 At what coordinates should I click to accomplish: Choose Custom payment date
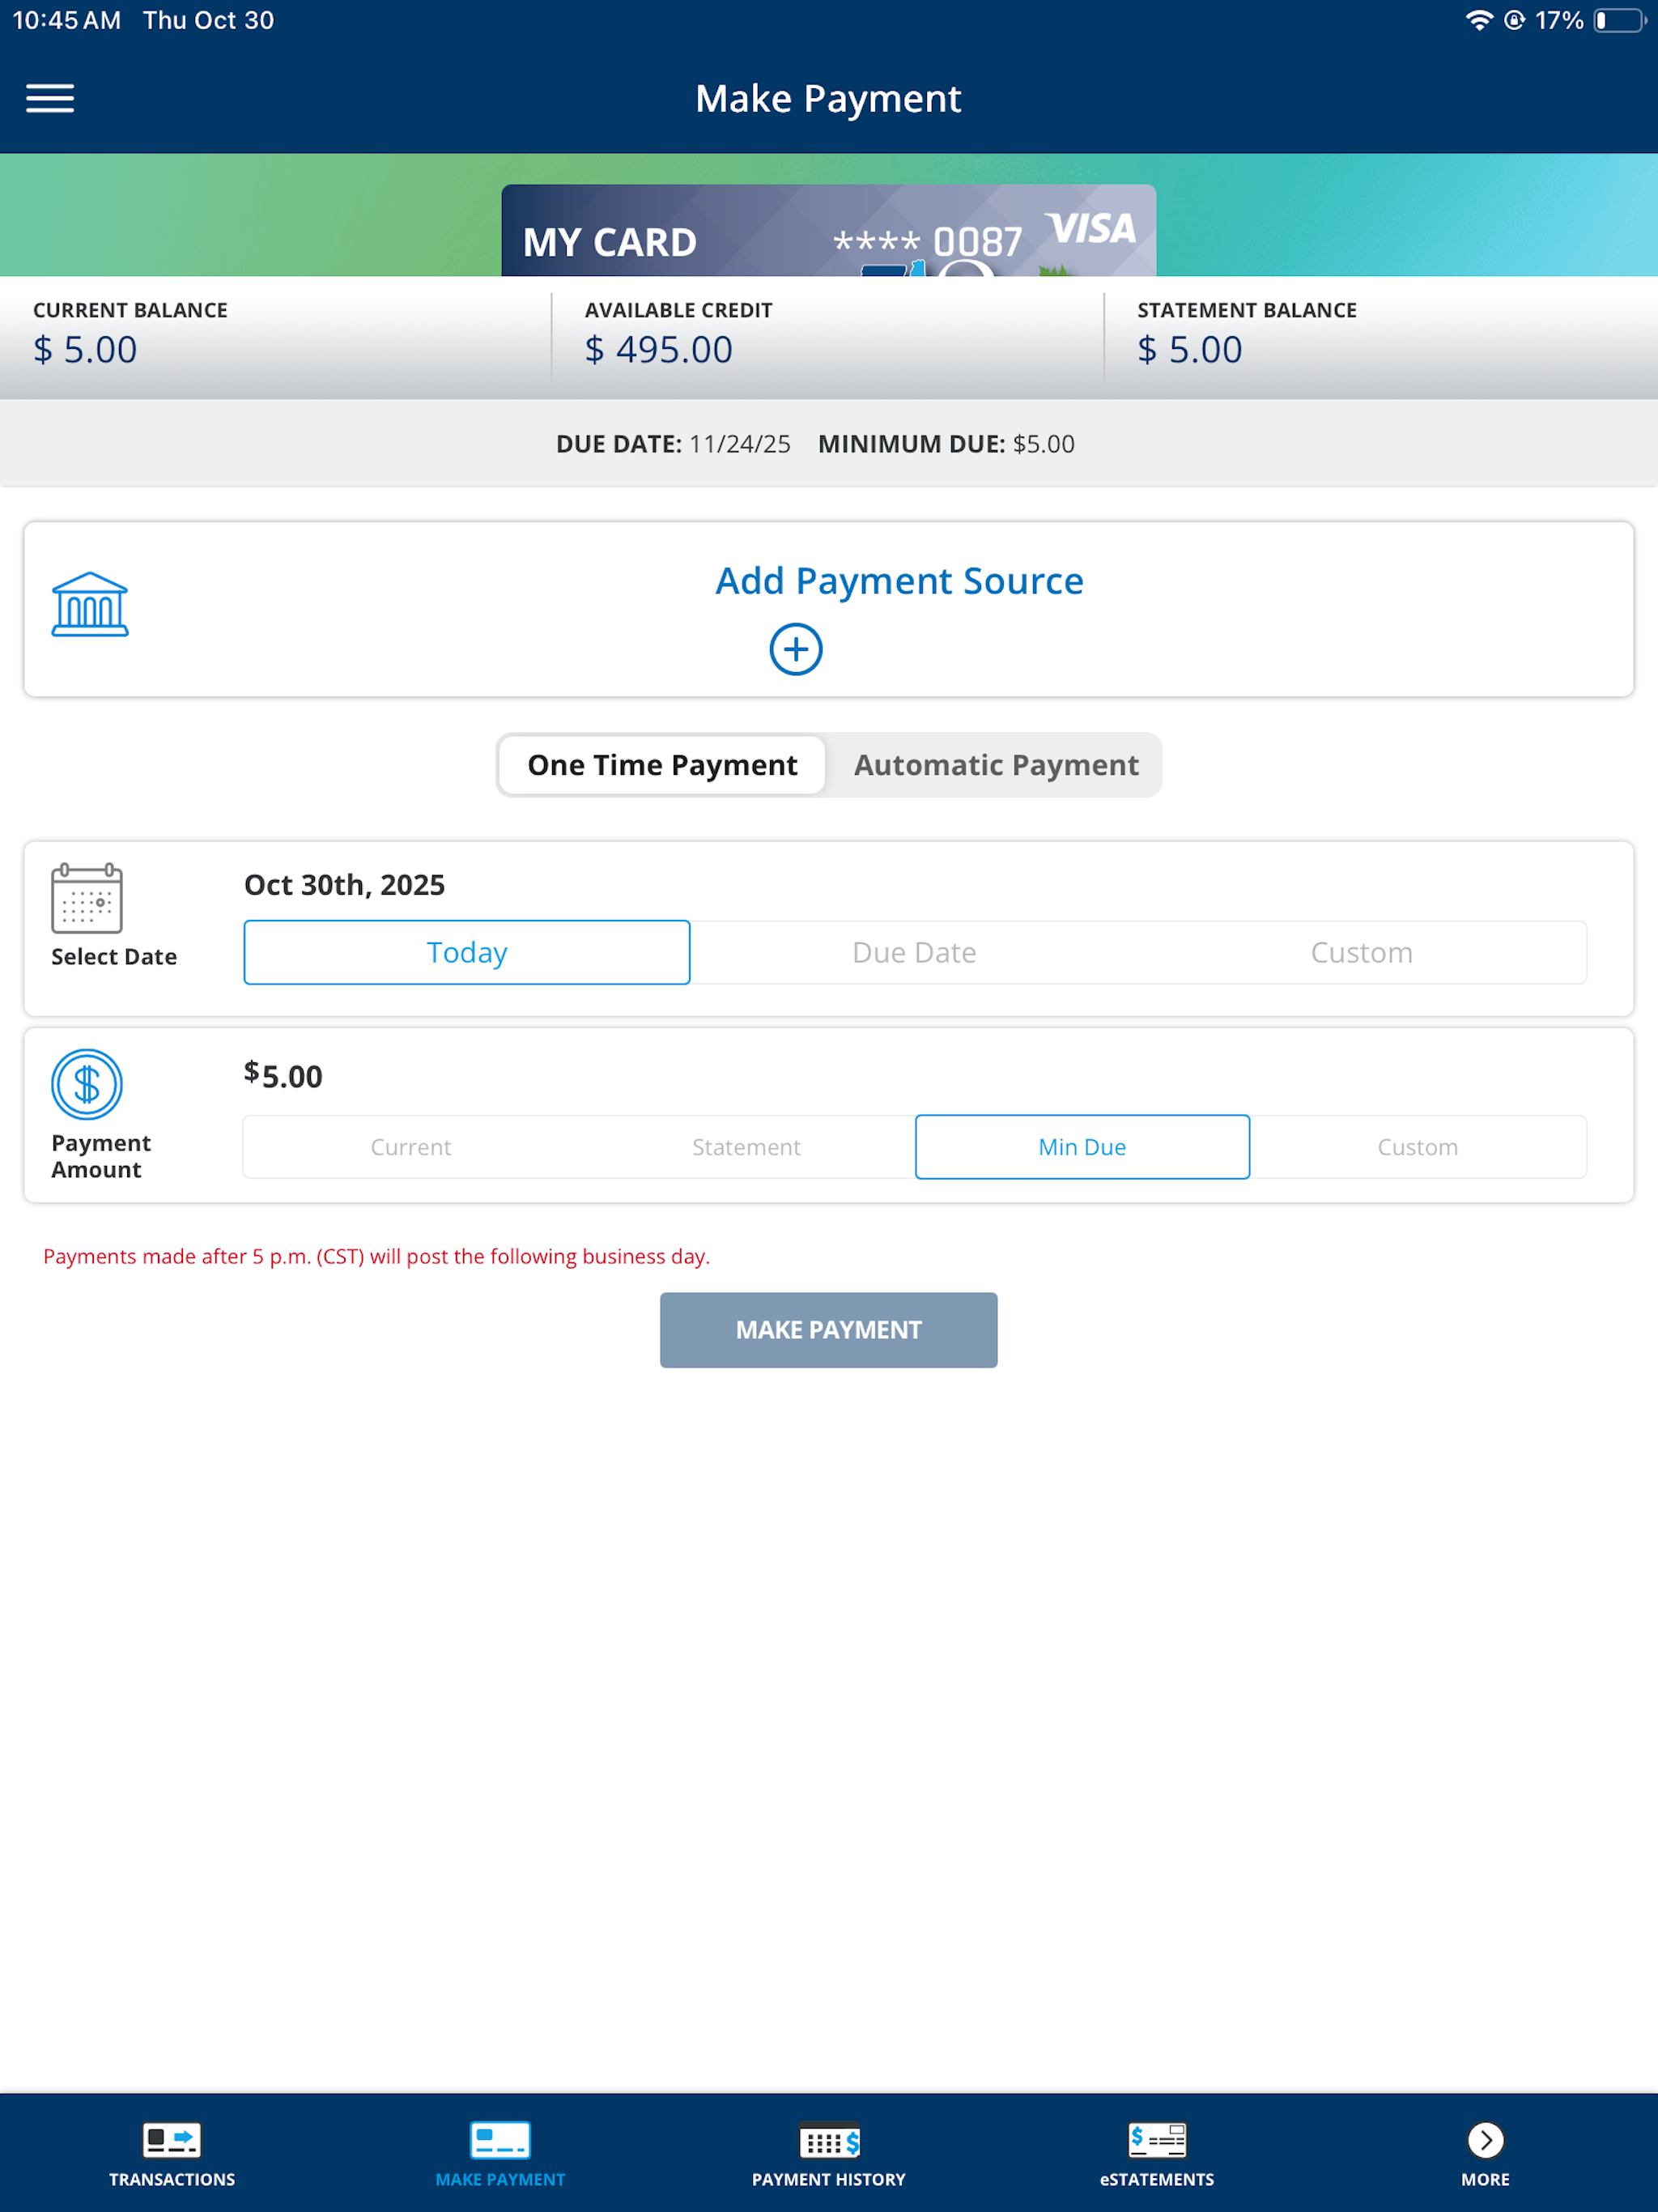[1362, 952]
